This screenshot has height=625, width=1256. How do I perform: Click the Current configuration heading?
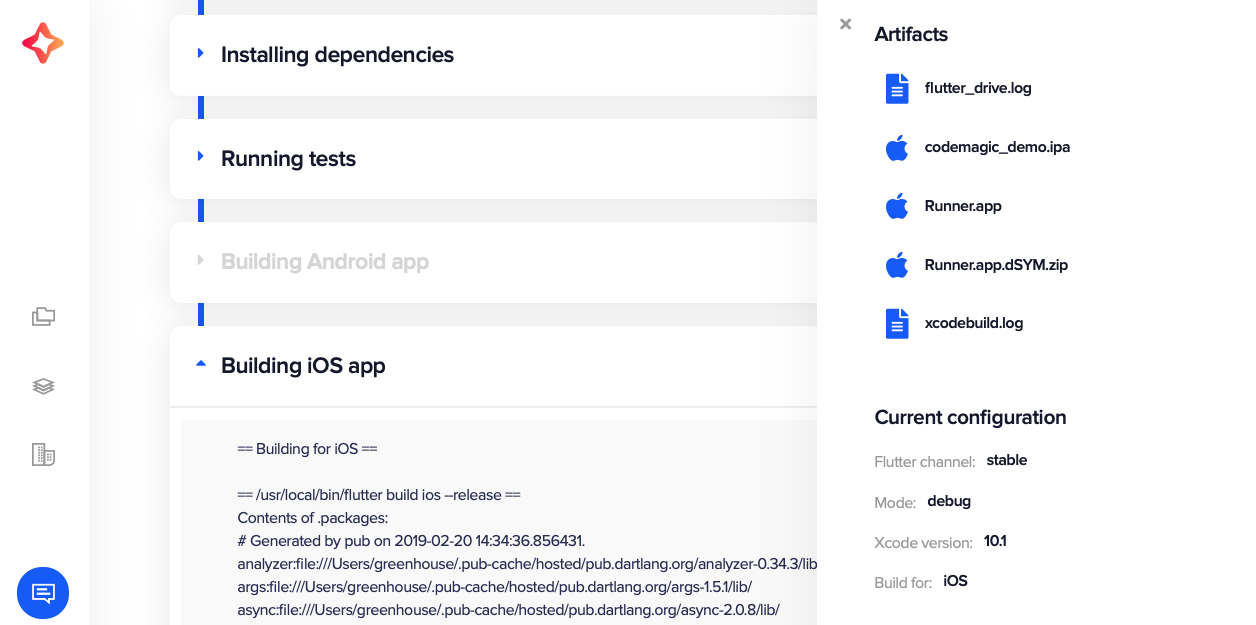point(970,417)
